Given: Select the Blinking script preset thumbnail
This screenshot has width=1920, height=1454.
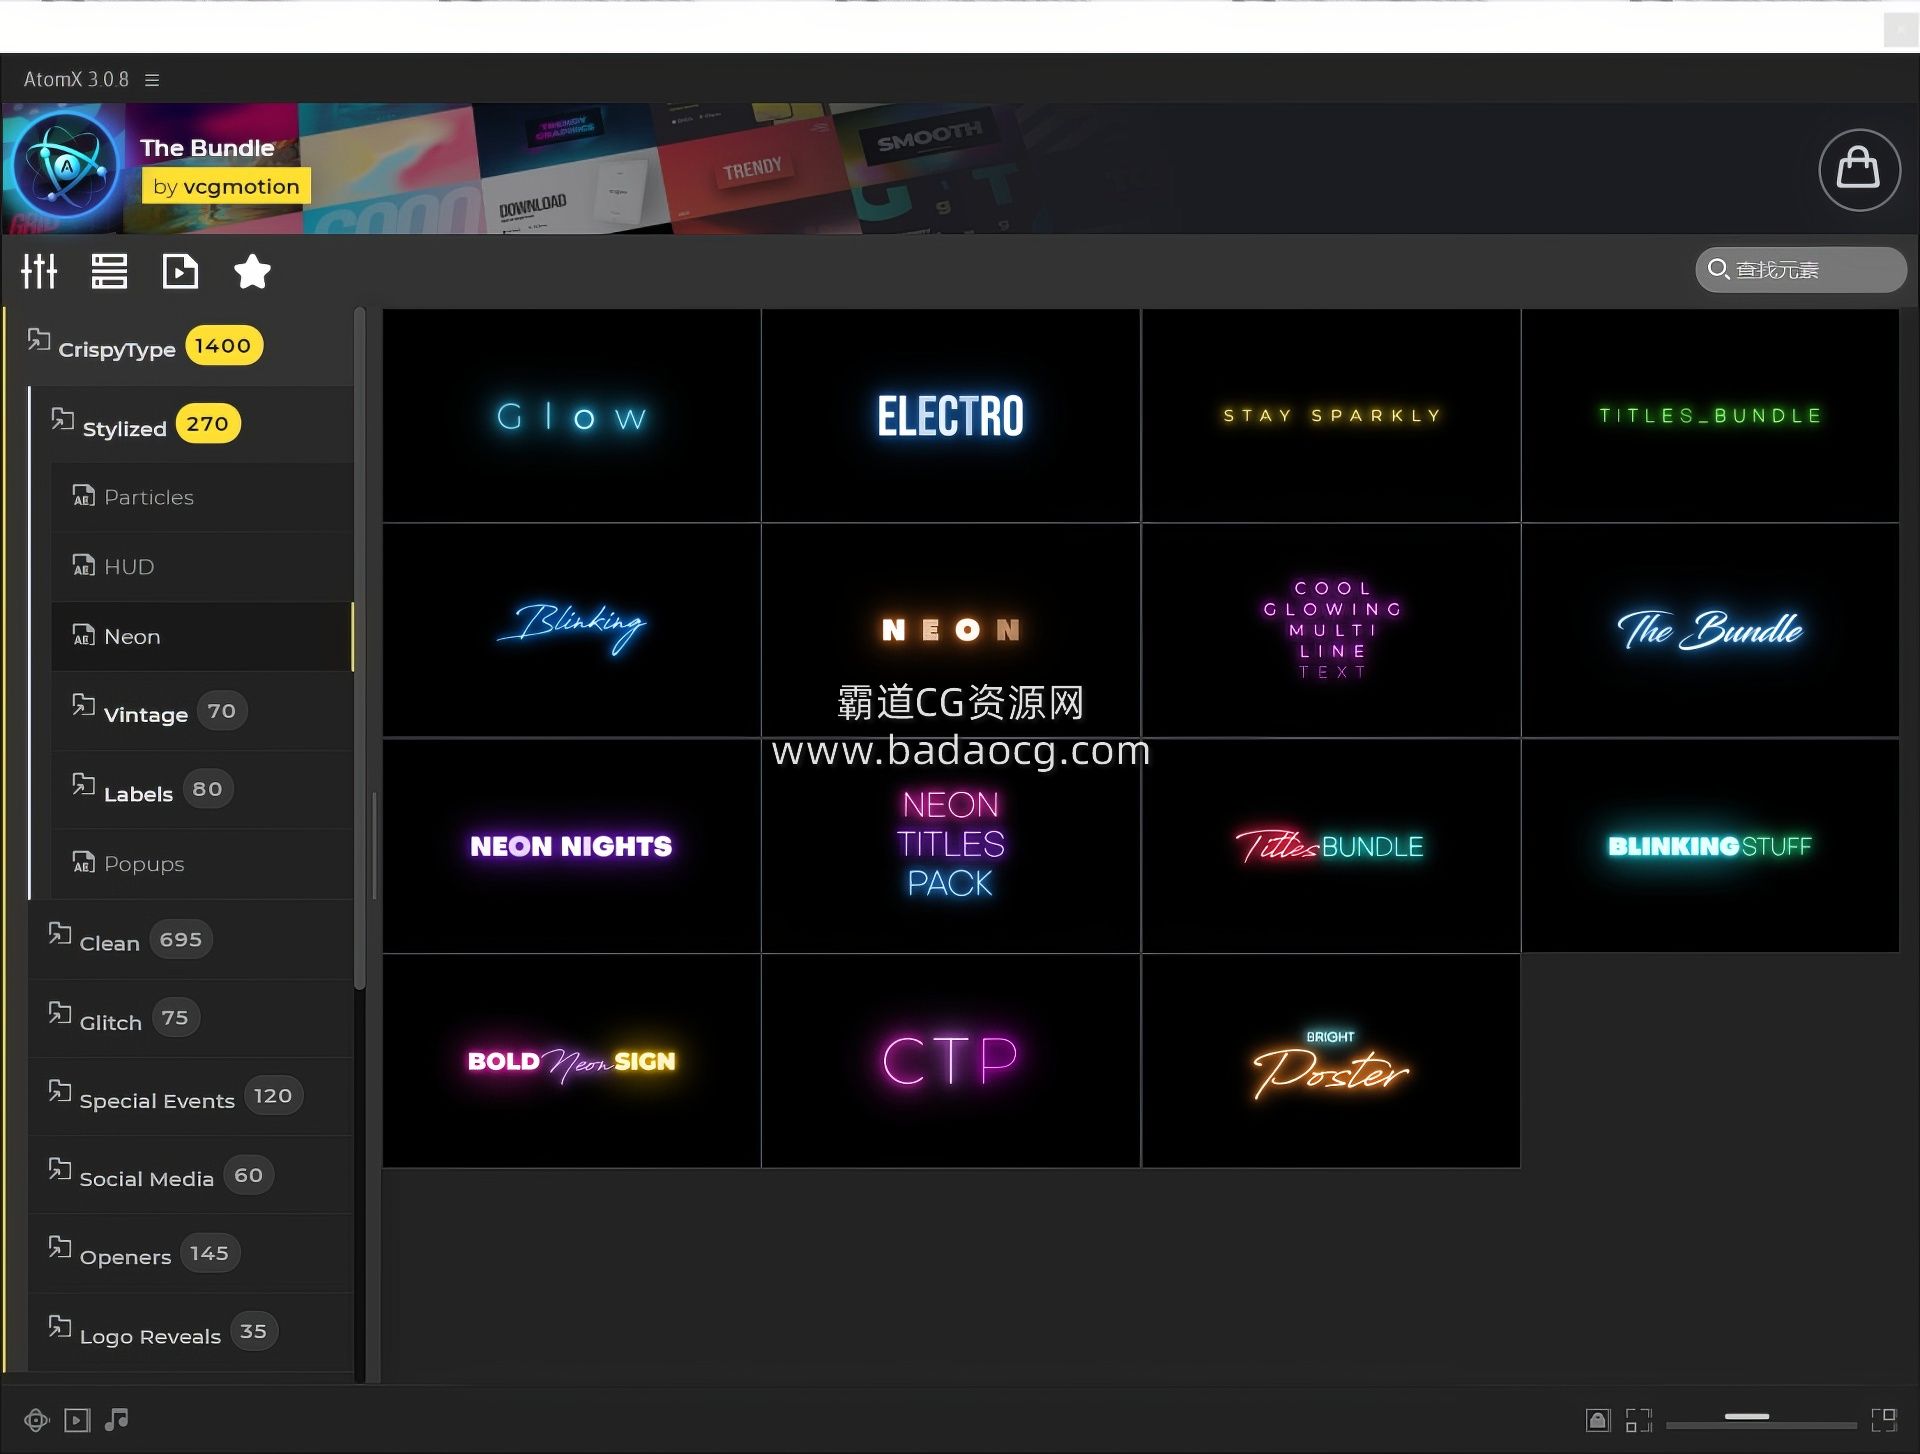Looking at the screenshot, I should [572, 631].
